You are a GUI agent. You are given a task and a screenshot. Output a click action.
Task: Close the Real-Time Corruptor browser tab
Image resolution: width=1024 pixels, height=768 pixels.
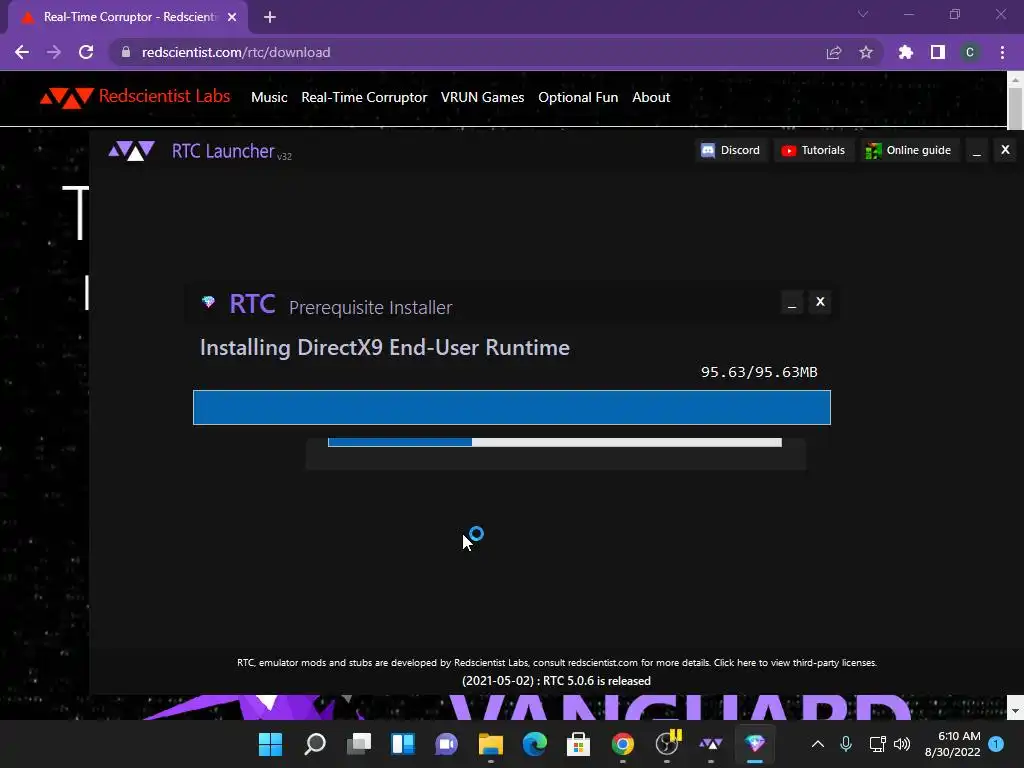pyautogui.click(x=232, y=17)
